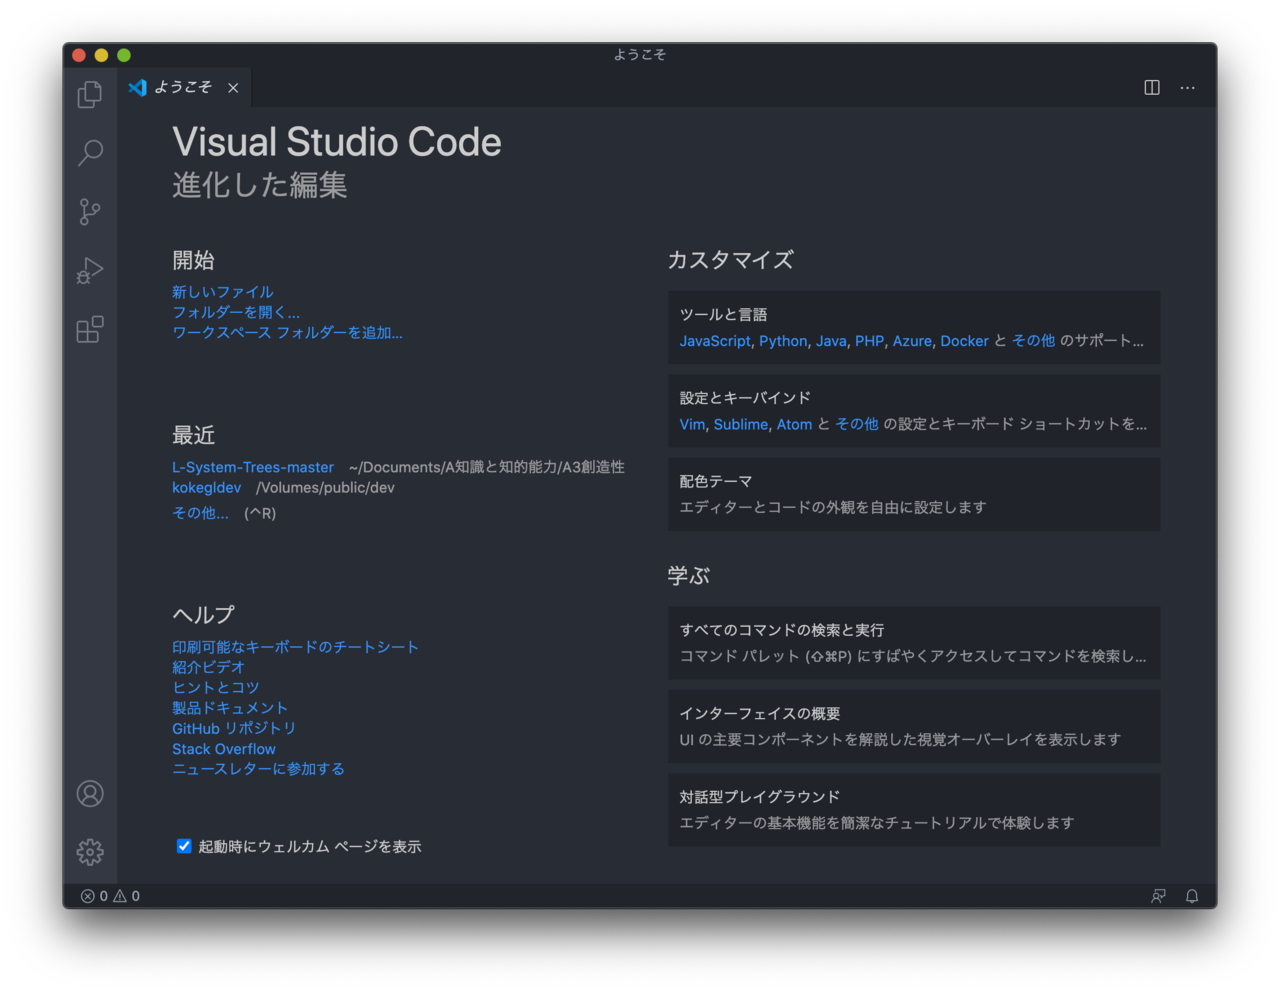Toggle 起動時にウェルカム ページを表示 checkbox
The width and height of the screenshot is (1280, 992).
184,846
